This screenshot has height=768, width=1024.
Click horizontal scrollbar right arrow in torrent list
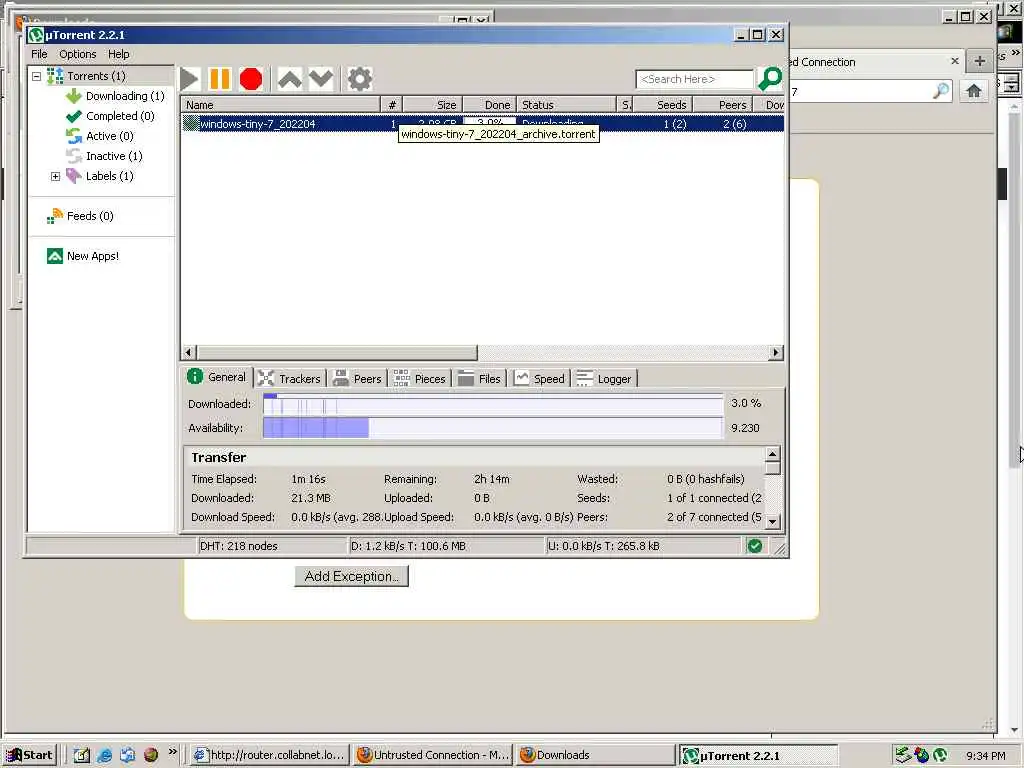(x=776, y=353)
